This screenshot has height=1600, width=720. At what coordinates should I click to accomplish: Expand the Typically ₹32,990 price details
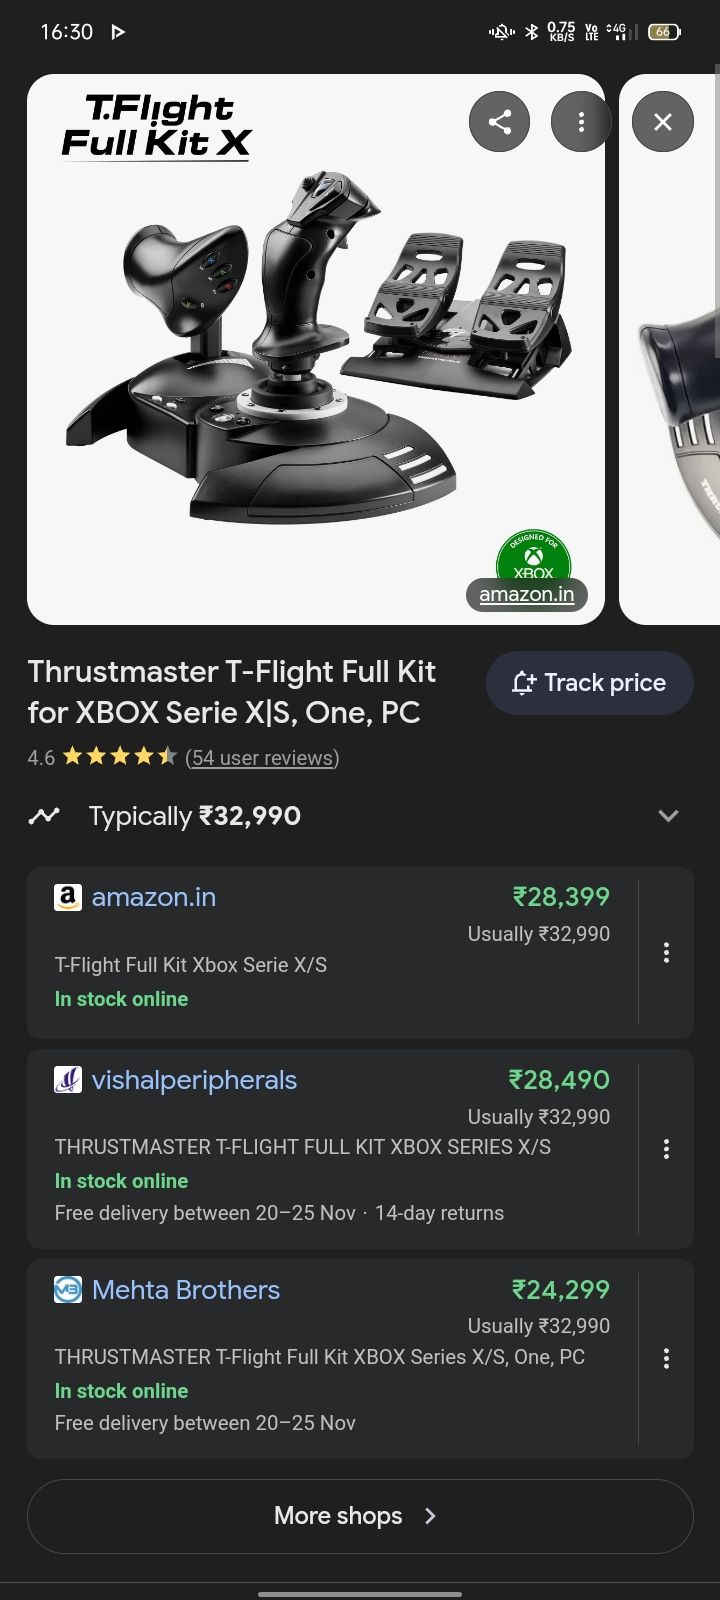pyautogui.click(x=668, y=816)
